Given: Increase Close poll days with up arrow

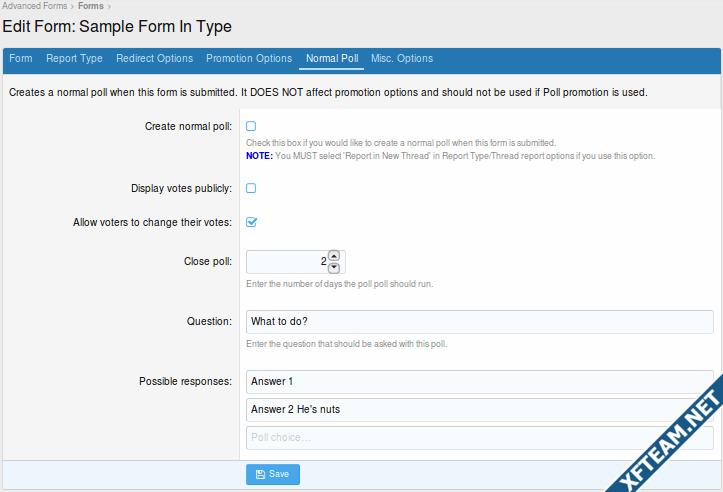Looking at the screenshot, I should (334, 255).
